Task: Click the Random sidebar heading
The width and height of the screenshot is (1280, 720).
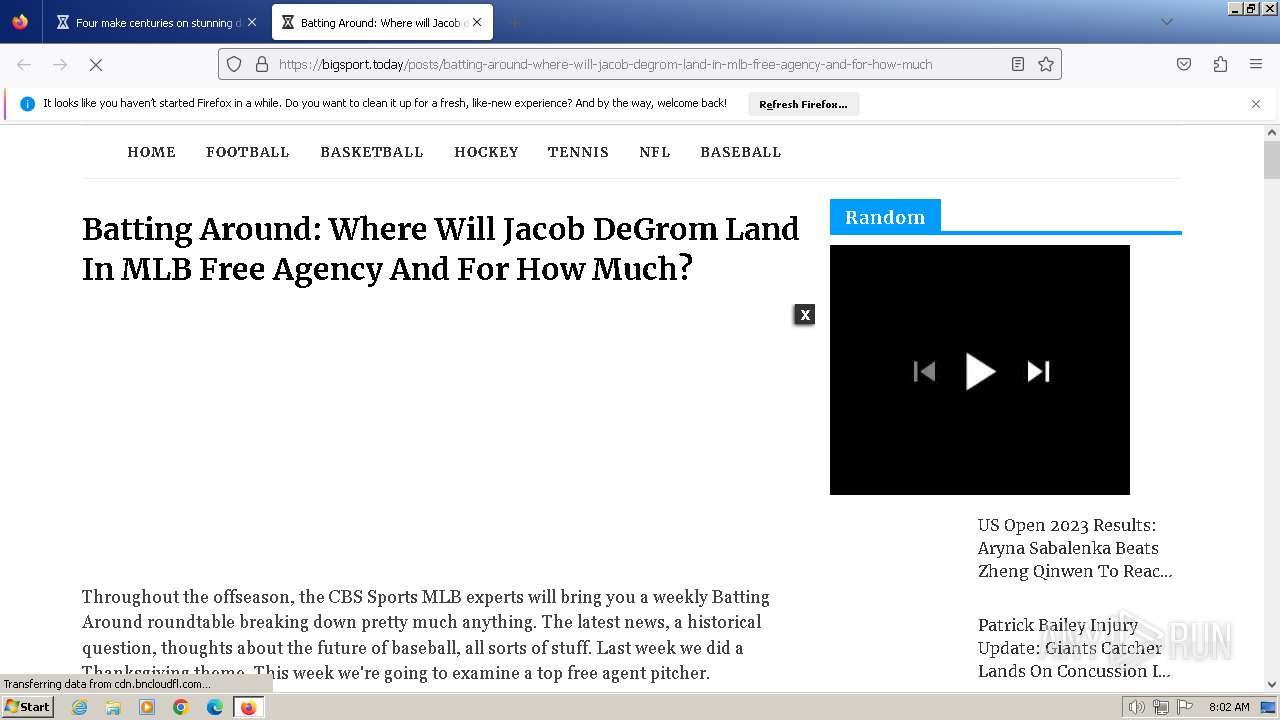Action: point(885,217)
